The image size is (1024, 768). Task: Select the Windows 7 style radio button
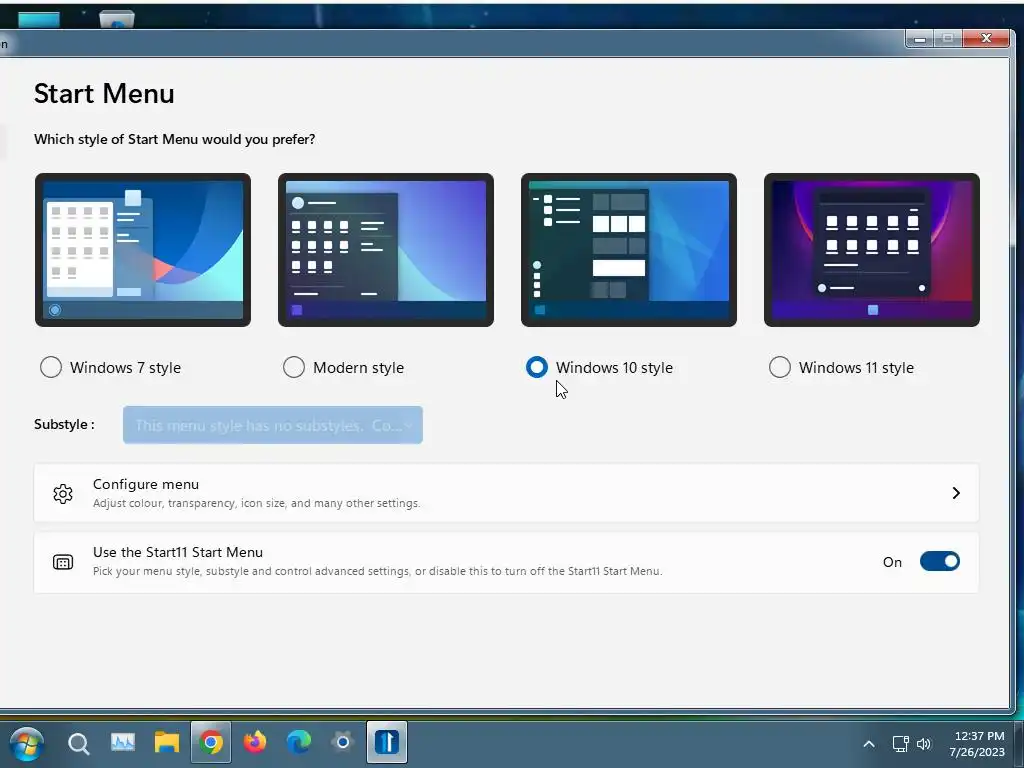click(51, 367)
